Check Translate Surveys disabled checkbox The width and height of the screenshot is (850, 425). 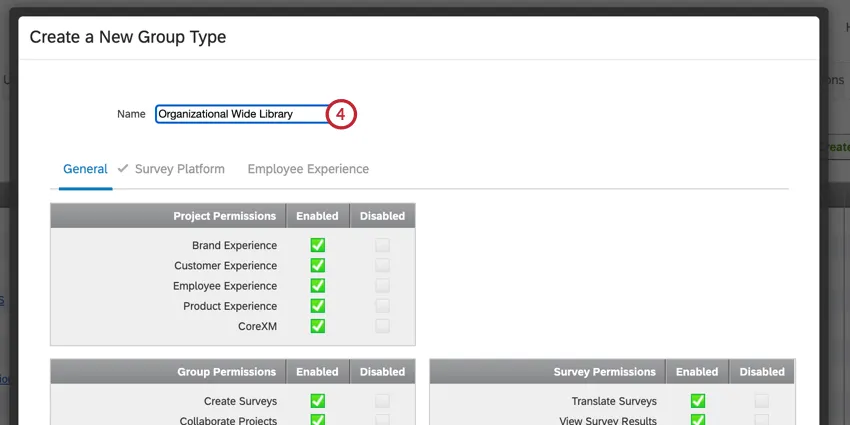tap(762, 401)
